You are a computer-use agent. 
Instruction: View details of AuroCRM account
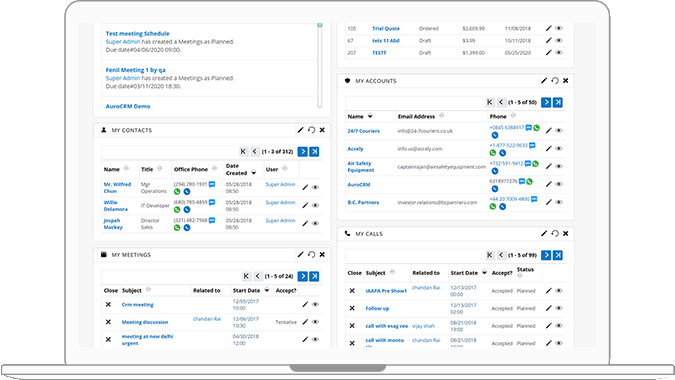[x=559, y=184]
